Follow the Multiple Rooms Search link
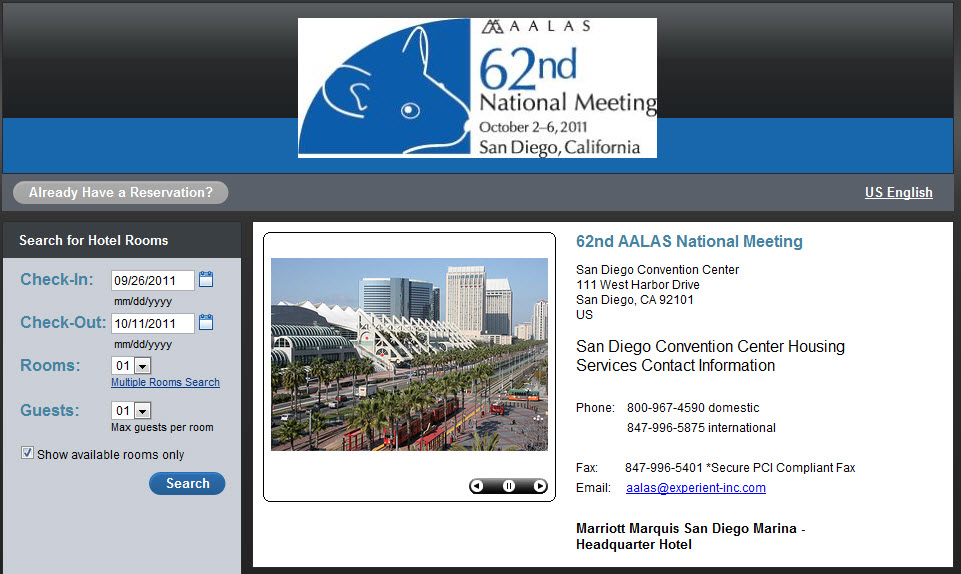Screen dimensions: 961x574 click(x=165, y=382)
